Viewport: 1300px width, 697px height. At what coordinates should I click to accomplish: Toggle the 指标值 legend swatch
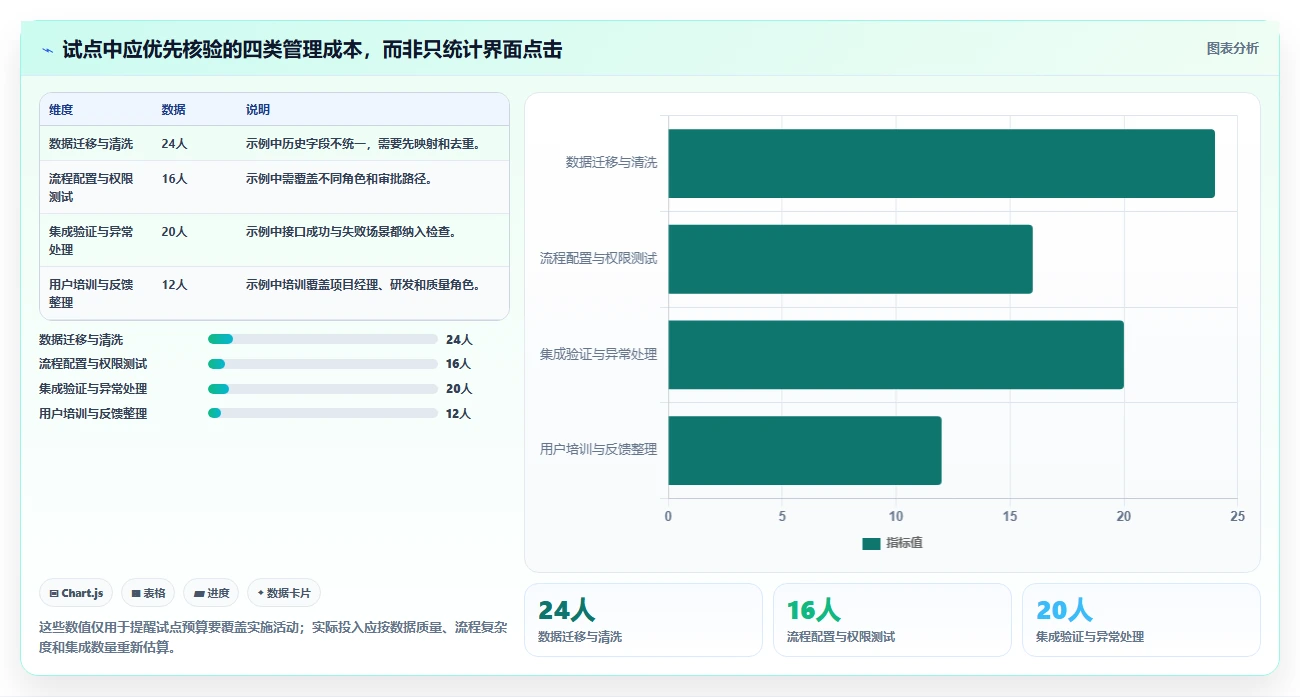coord(871,543)
